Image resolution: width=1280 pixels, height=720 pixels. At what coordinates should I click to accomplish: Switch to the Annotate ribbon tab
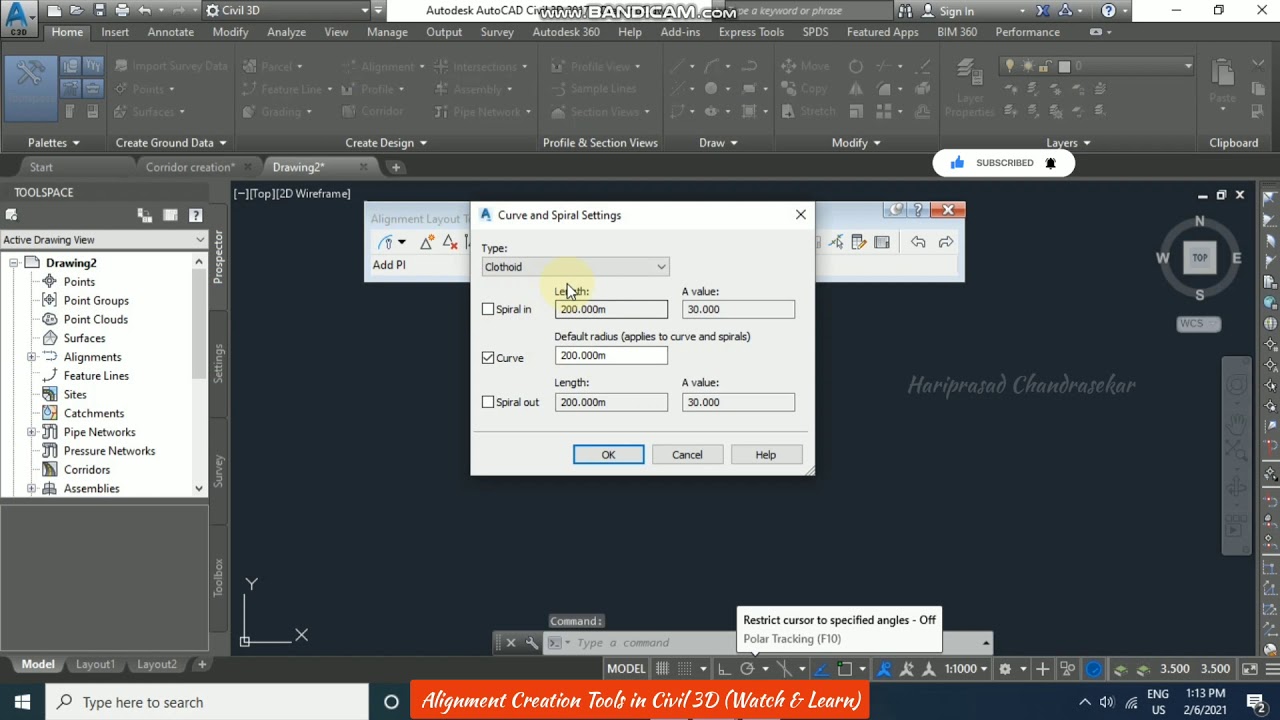(x=171, y=32)
